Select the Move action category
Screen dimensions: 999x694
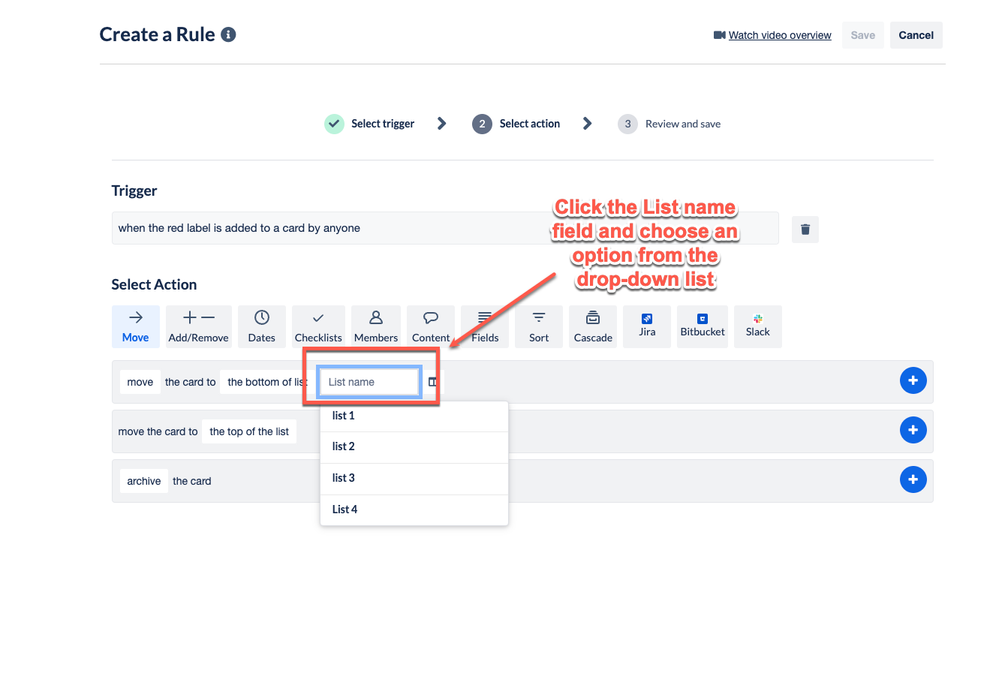tap(135, 327)
